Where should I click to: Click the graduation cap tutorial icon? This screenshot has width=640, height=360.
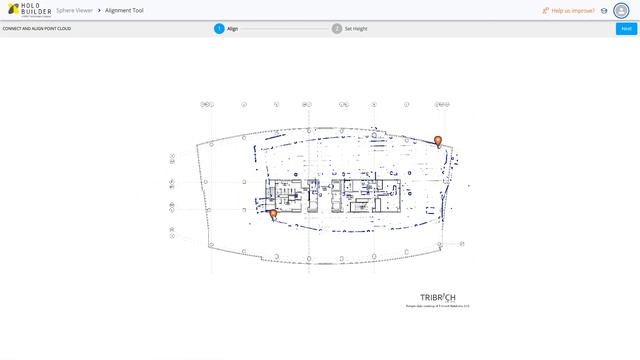(x=604, y=11)
